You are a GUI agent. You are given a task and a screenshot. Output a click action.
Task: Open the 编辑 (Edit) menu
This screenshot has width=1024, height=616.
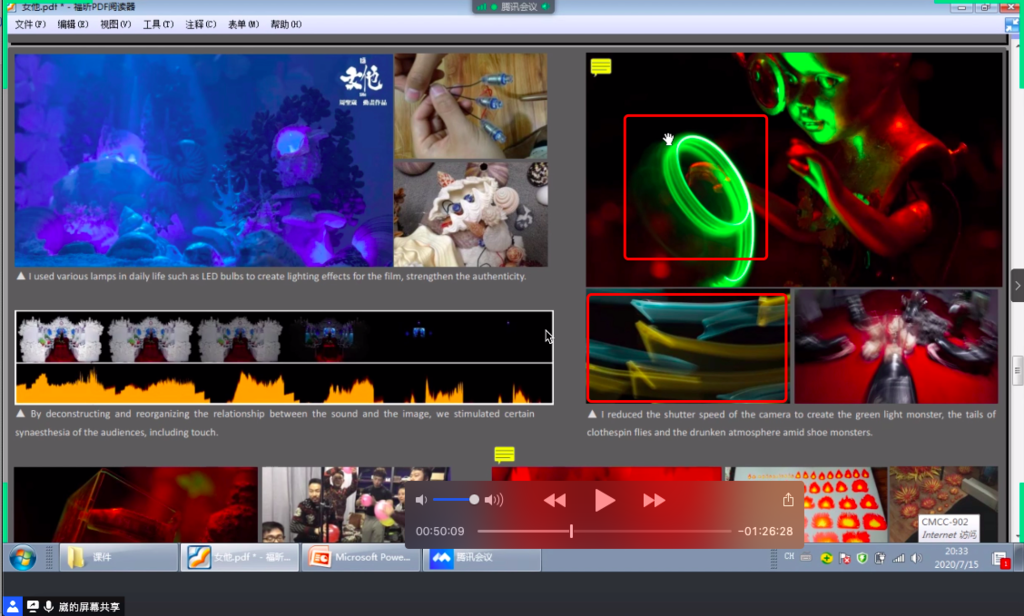[x=72, y=24]
